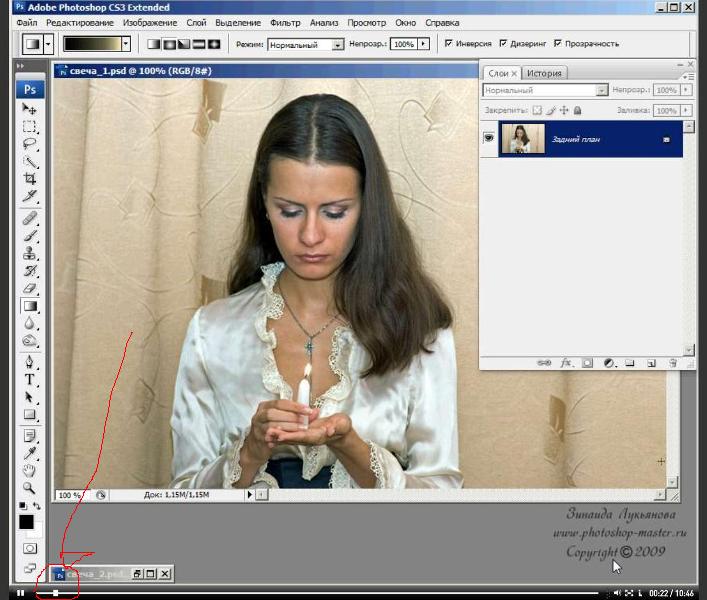707x600 pixels.
Task: Switch to the История tab
Action: click(x=544, y=73)
